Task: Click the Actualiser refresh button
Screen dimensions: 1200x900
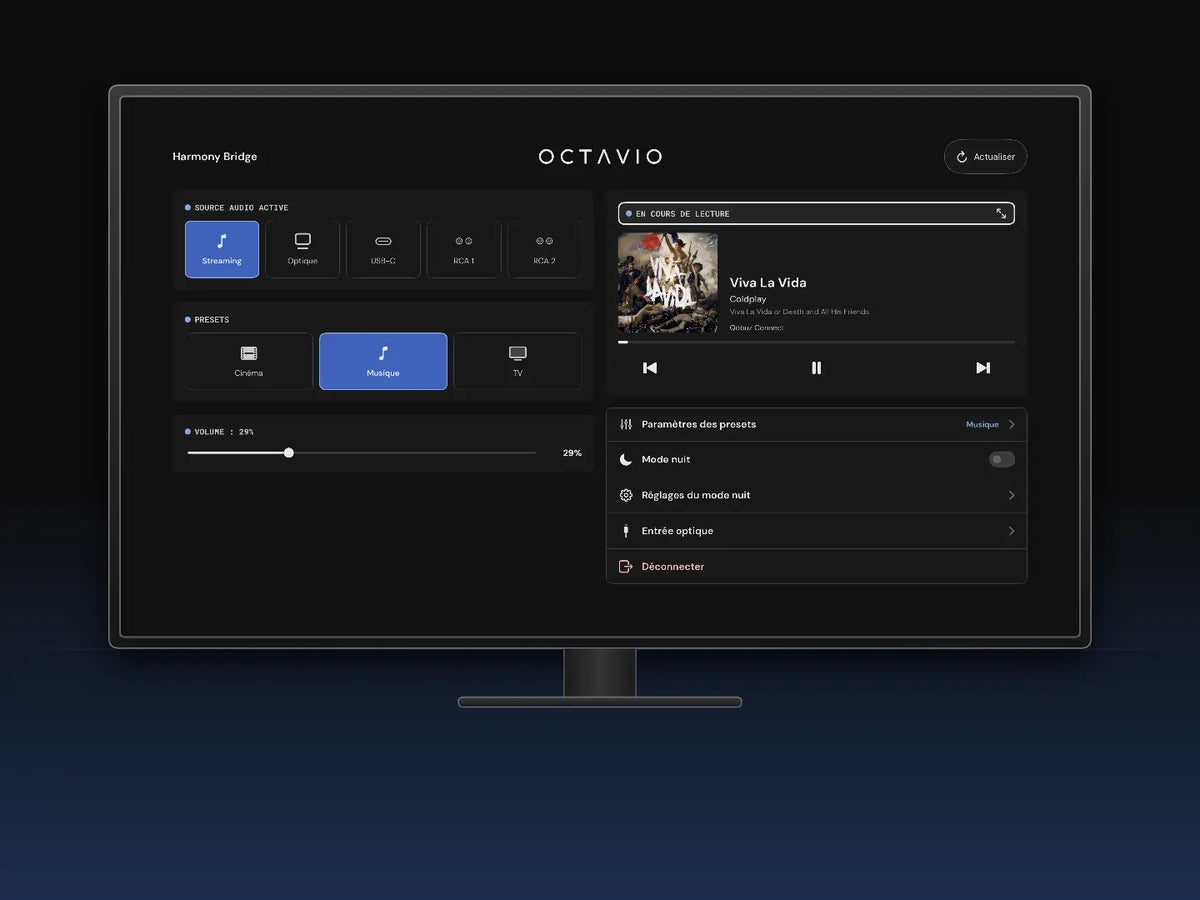Action: pos(985,157)
